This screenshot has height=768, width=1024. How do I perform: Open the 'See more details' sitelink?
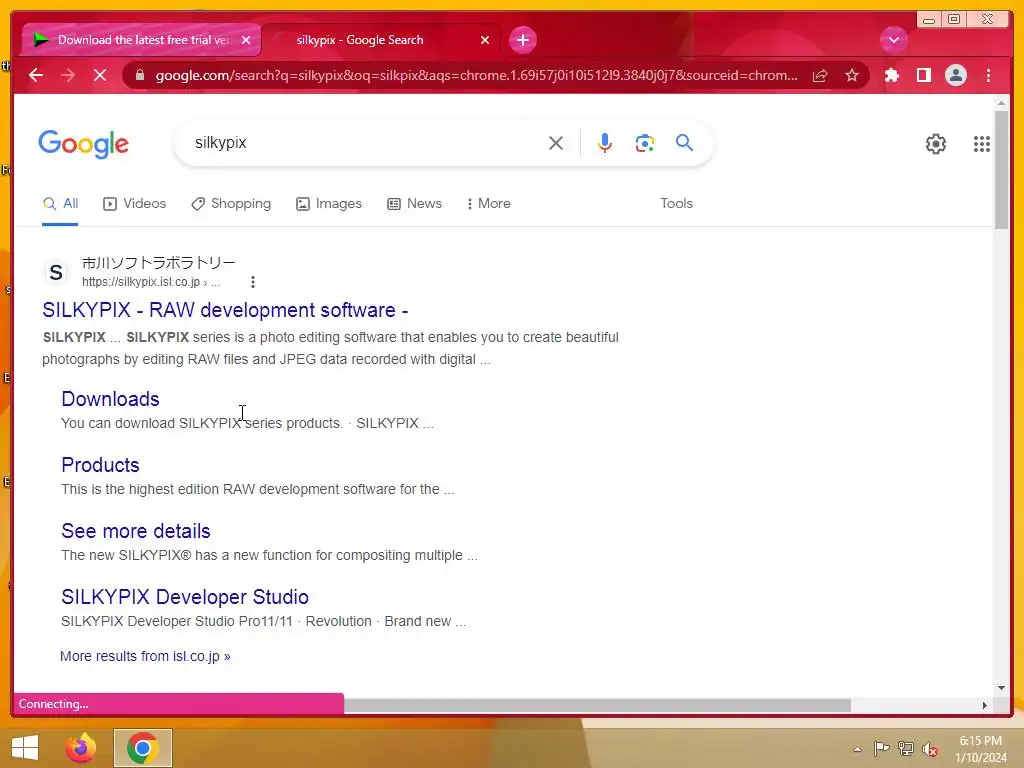click(x=136, y=531)
